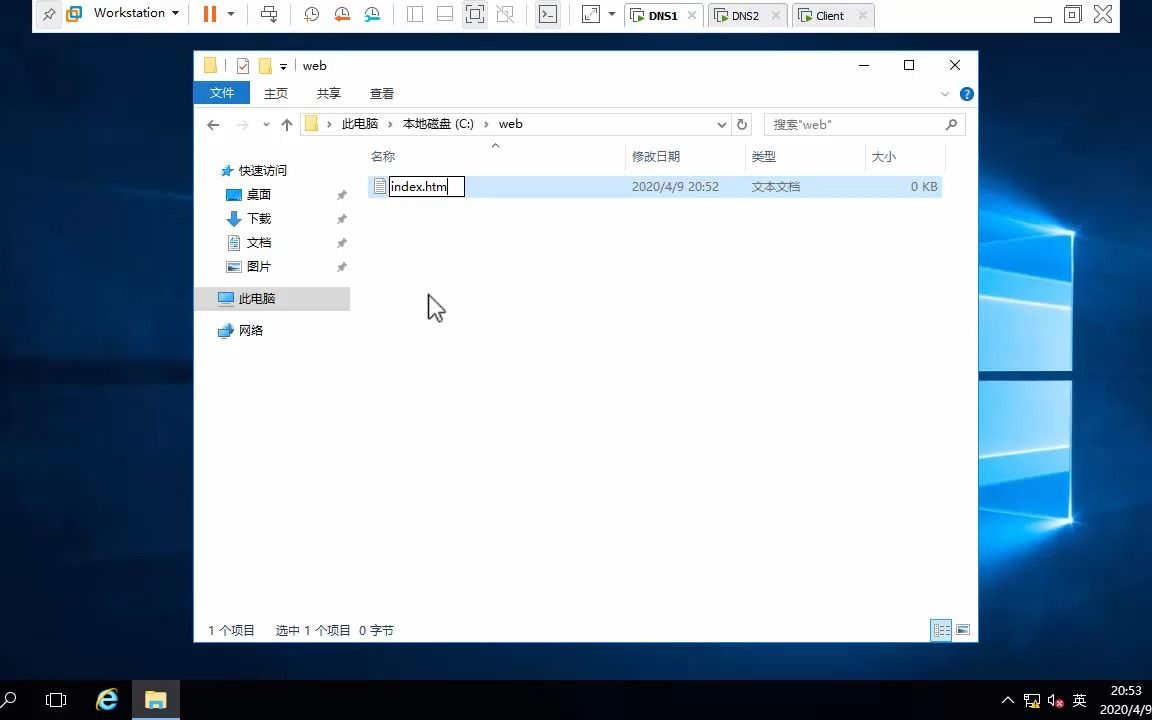
Task: Show the VMware library panel
Action: tap(415, 14)
